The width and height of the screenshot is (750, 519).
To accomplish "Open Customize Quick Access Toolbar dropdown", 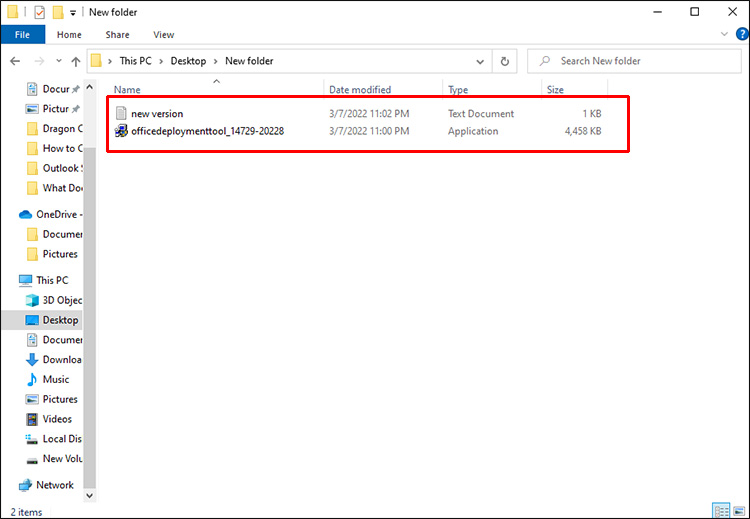I will point(73,13).
